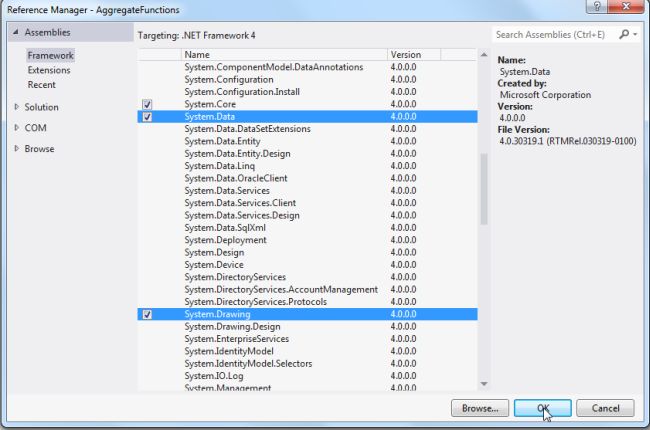Click the Browse... button
650x430 pixels.
coord(480,408)
